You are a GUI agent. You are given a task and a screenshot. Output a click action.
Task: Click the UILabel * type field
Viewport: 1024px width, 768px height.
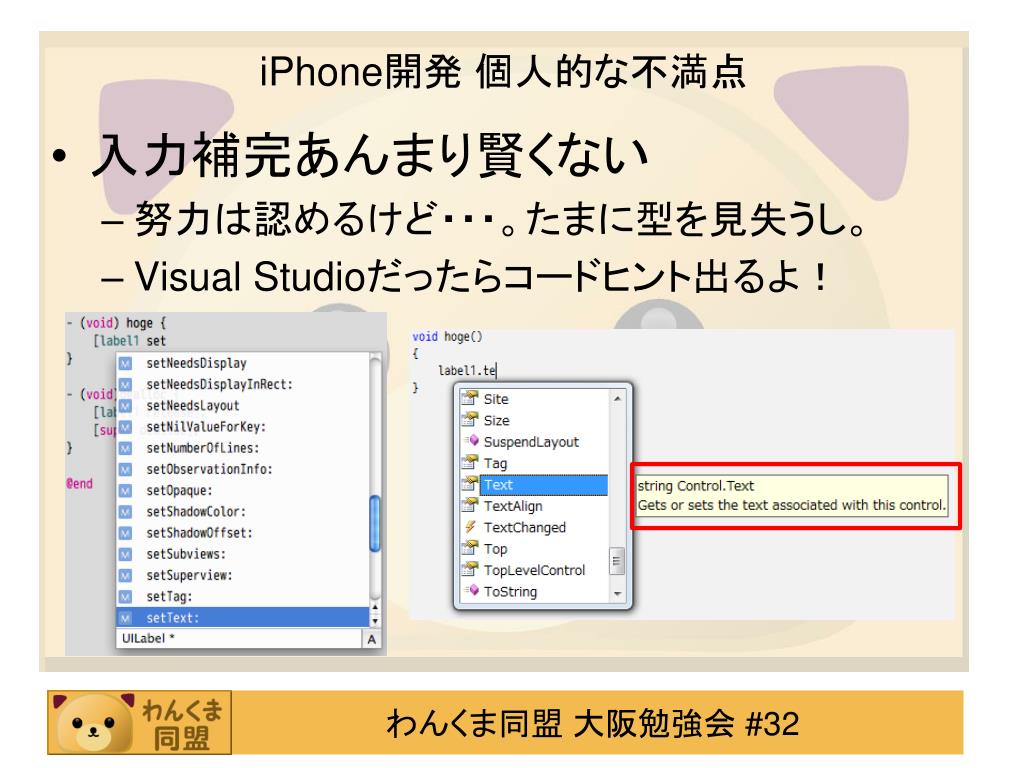[239, 639]
